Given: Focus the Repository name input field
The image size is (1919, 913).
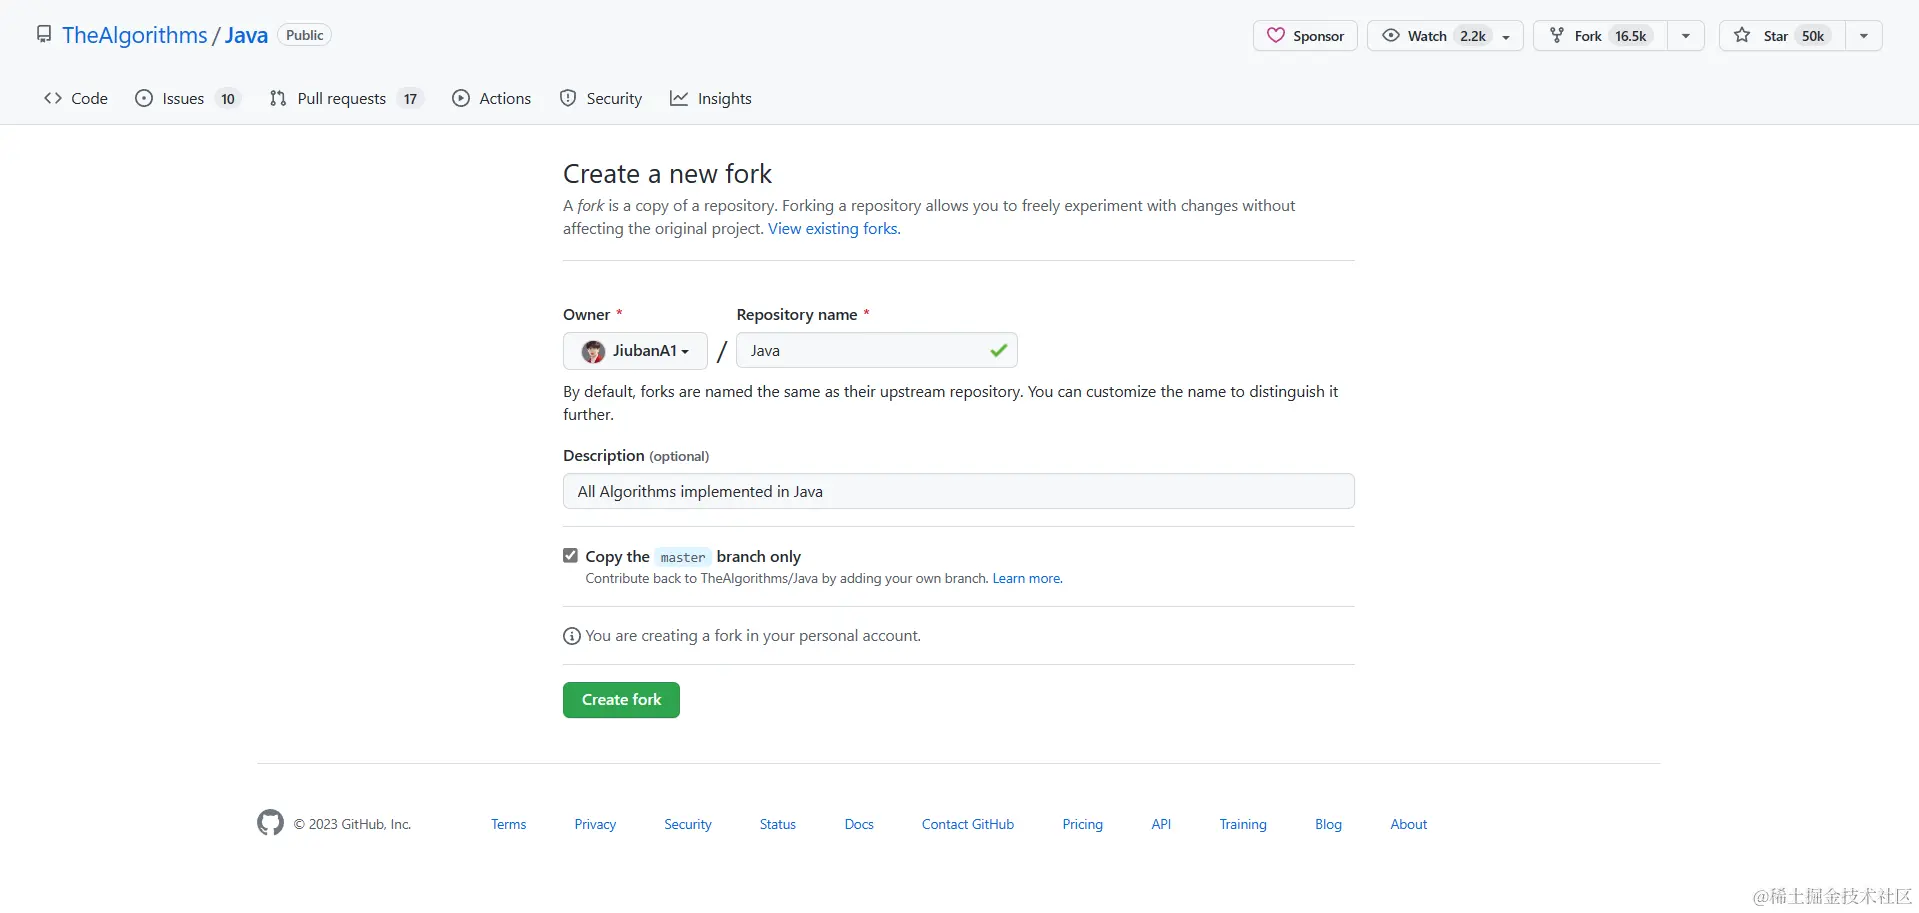Looking at the screenshot, I should tap(877, 351).
